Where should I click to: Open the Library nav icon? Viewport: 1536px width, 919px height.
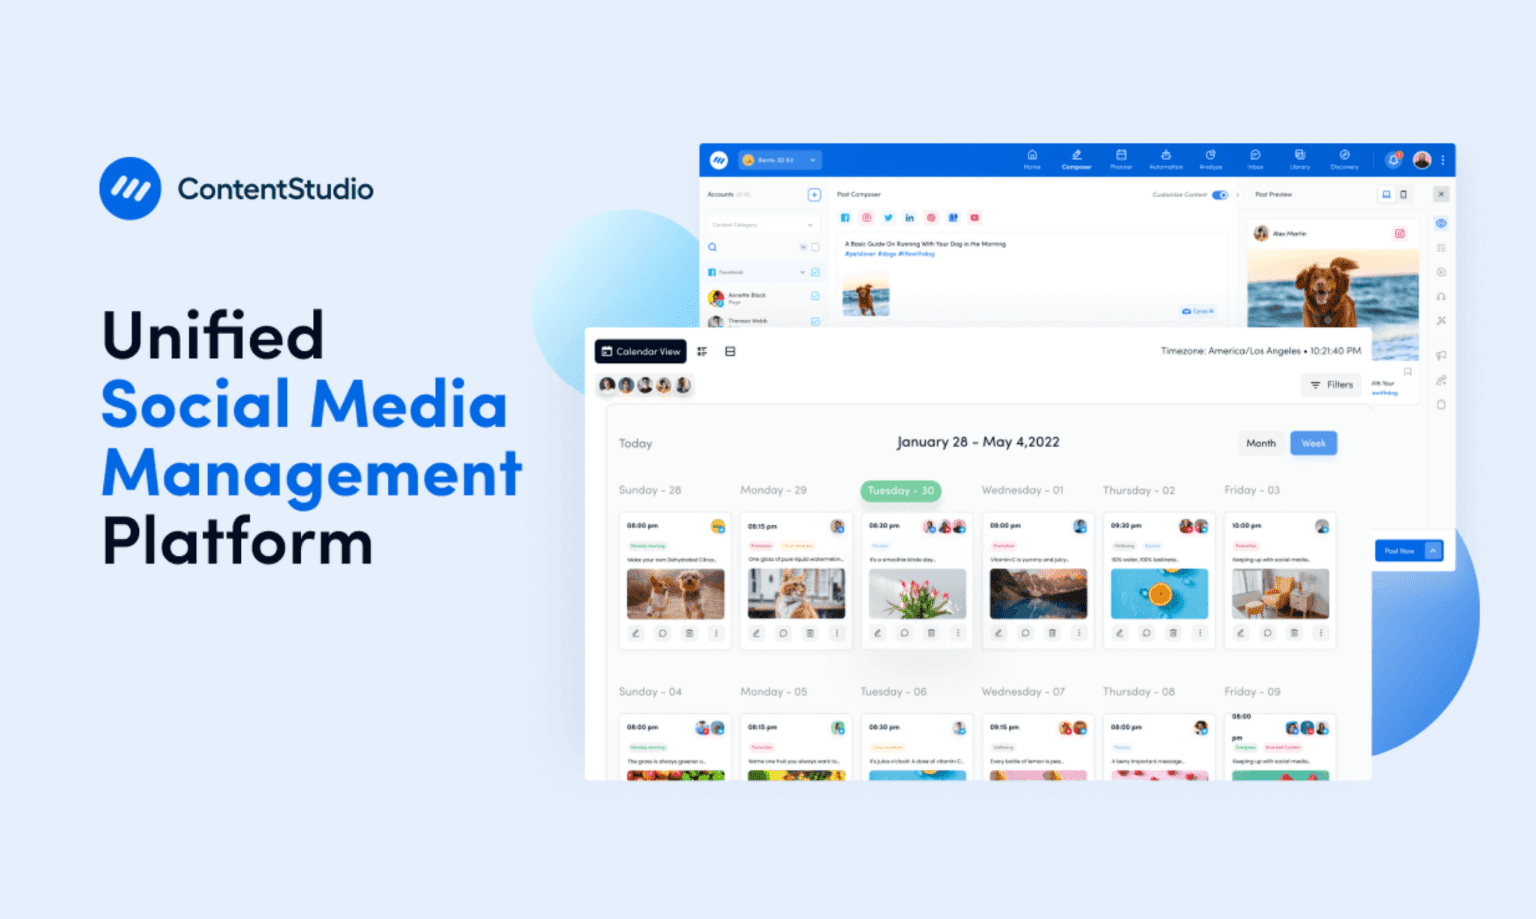(1300, 159)
